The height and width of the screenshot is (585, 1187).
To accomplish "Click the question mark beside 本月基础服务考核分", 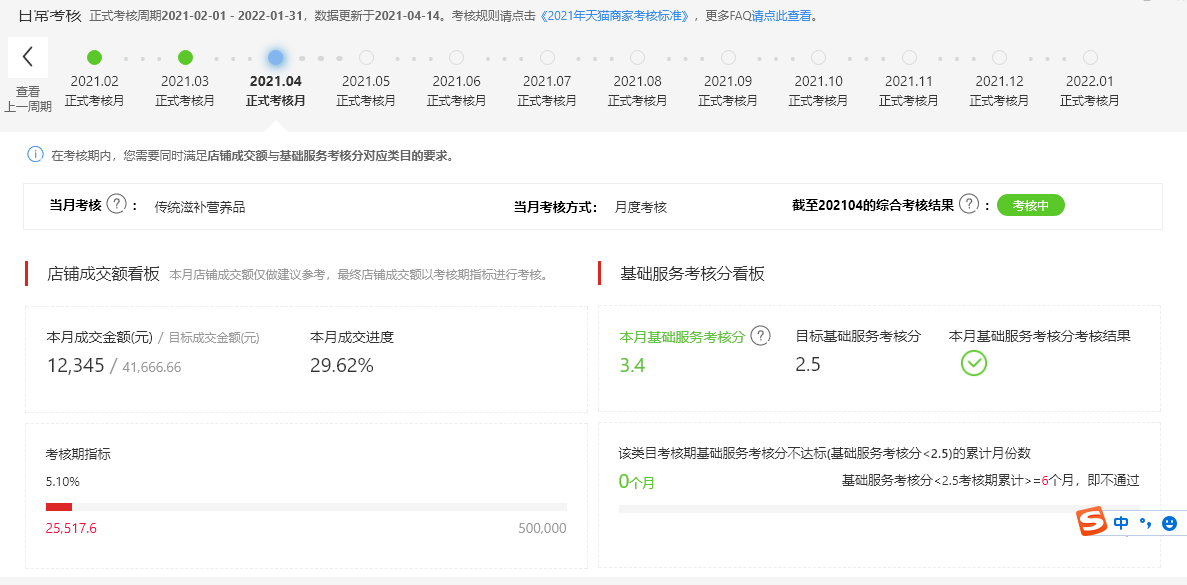I will pyautogui.click(x=760, y=336).
